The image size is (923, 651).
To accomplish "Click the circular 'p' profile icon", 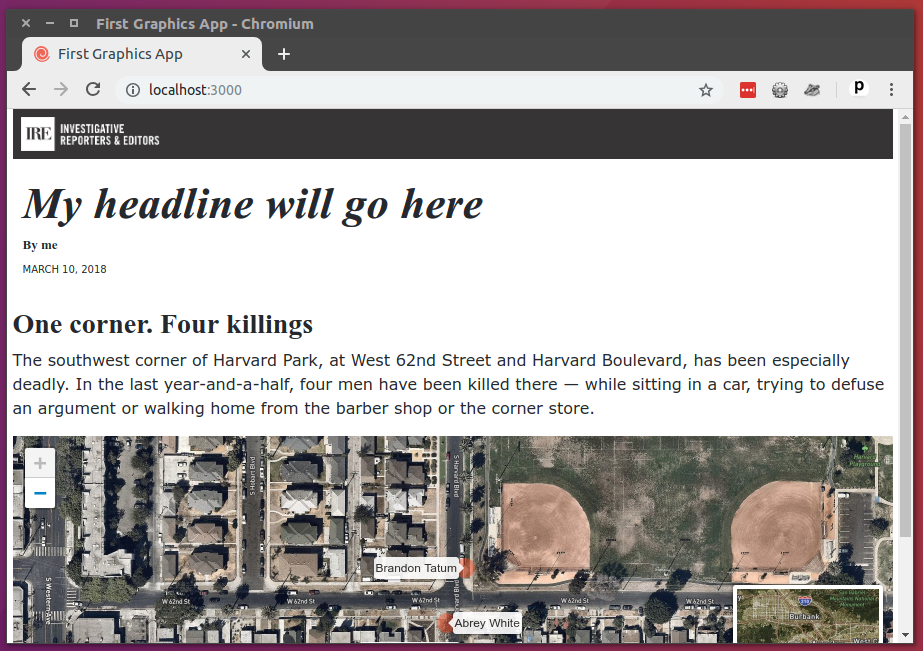I will 858,89.
